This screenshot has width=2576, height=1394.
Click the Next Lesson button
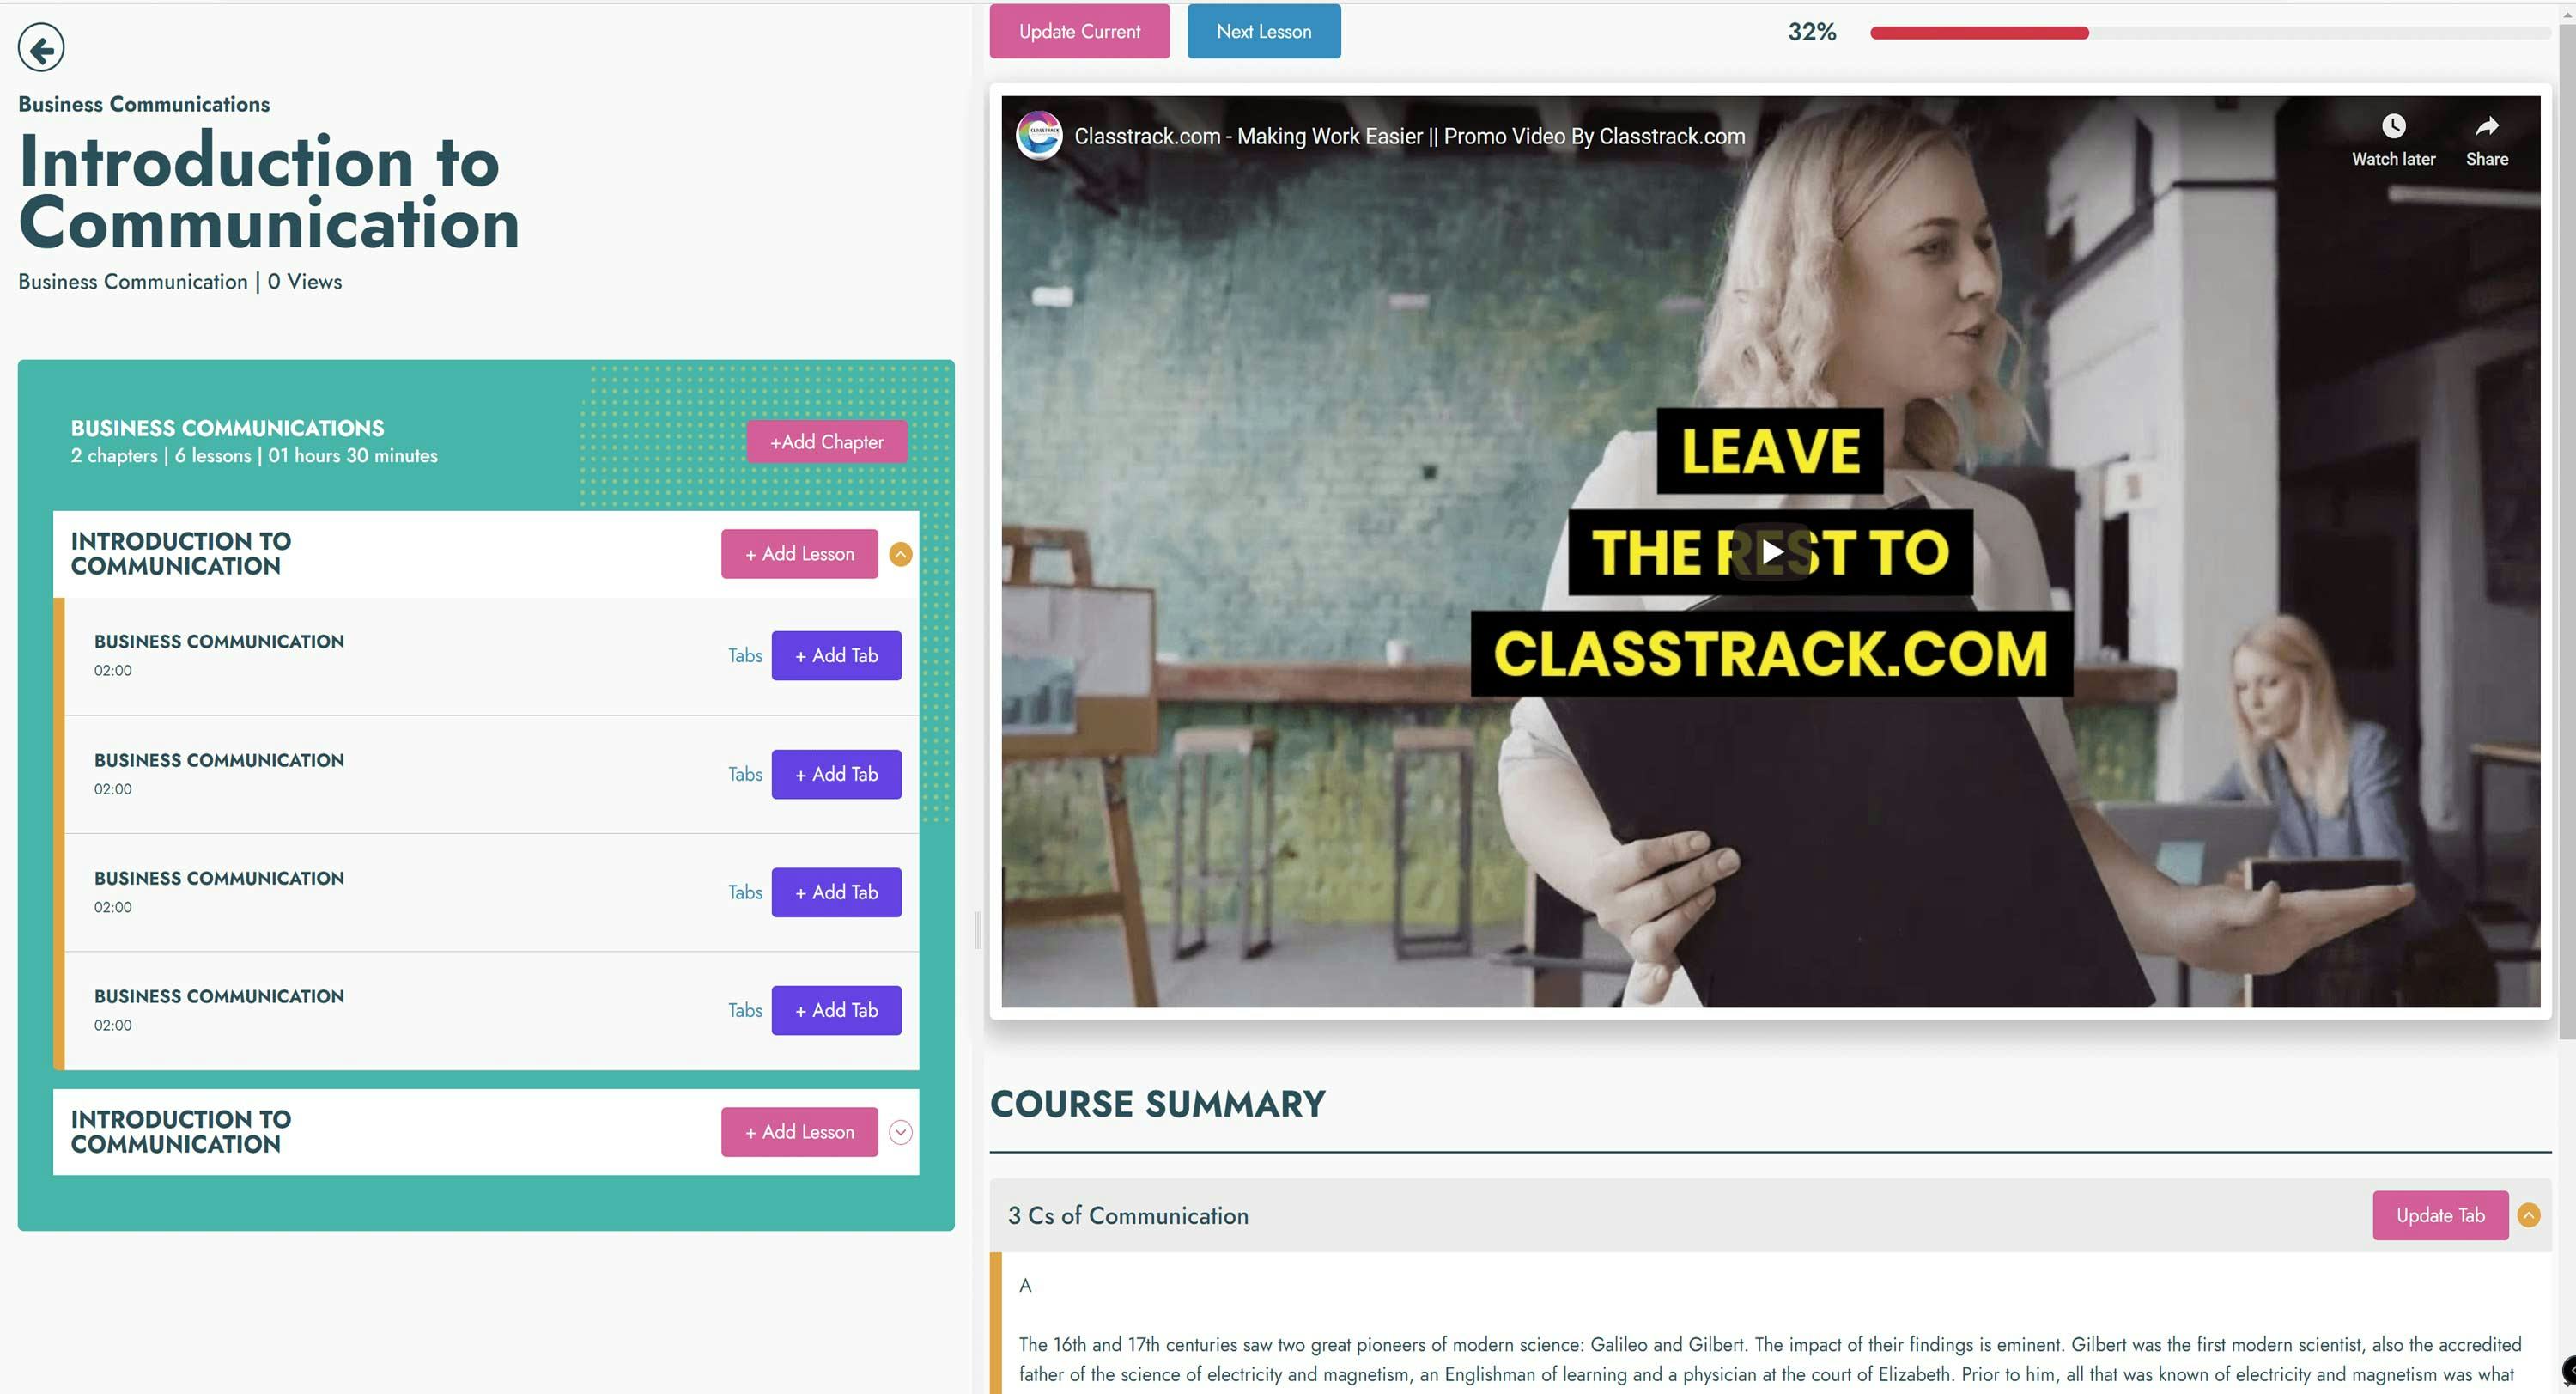coord(1265,31)
